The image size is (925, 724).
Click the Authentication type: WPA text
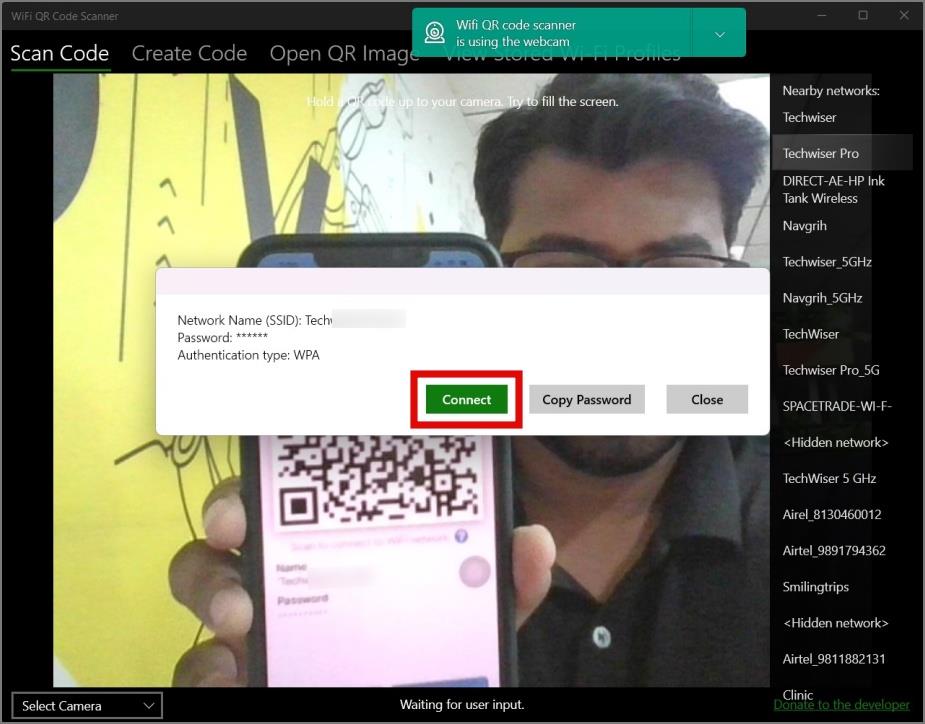click(x=248, y=355)
